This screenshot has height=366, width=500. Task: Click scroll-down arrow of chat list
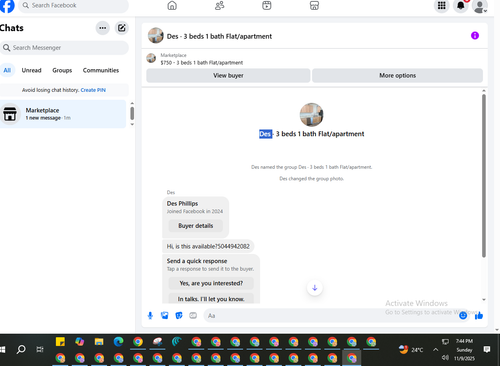click(132, 124)
